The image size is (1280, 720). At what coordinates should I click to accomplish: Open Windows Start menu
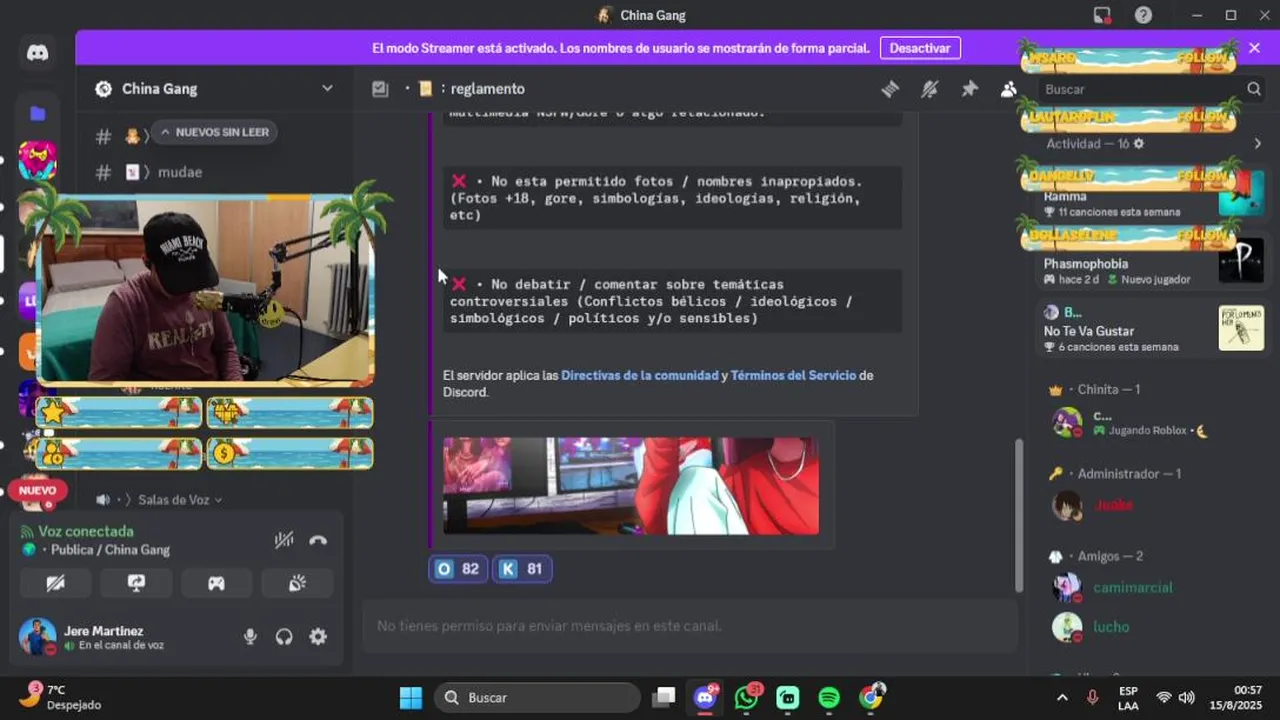pos(410,698)
